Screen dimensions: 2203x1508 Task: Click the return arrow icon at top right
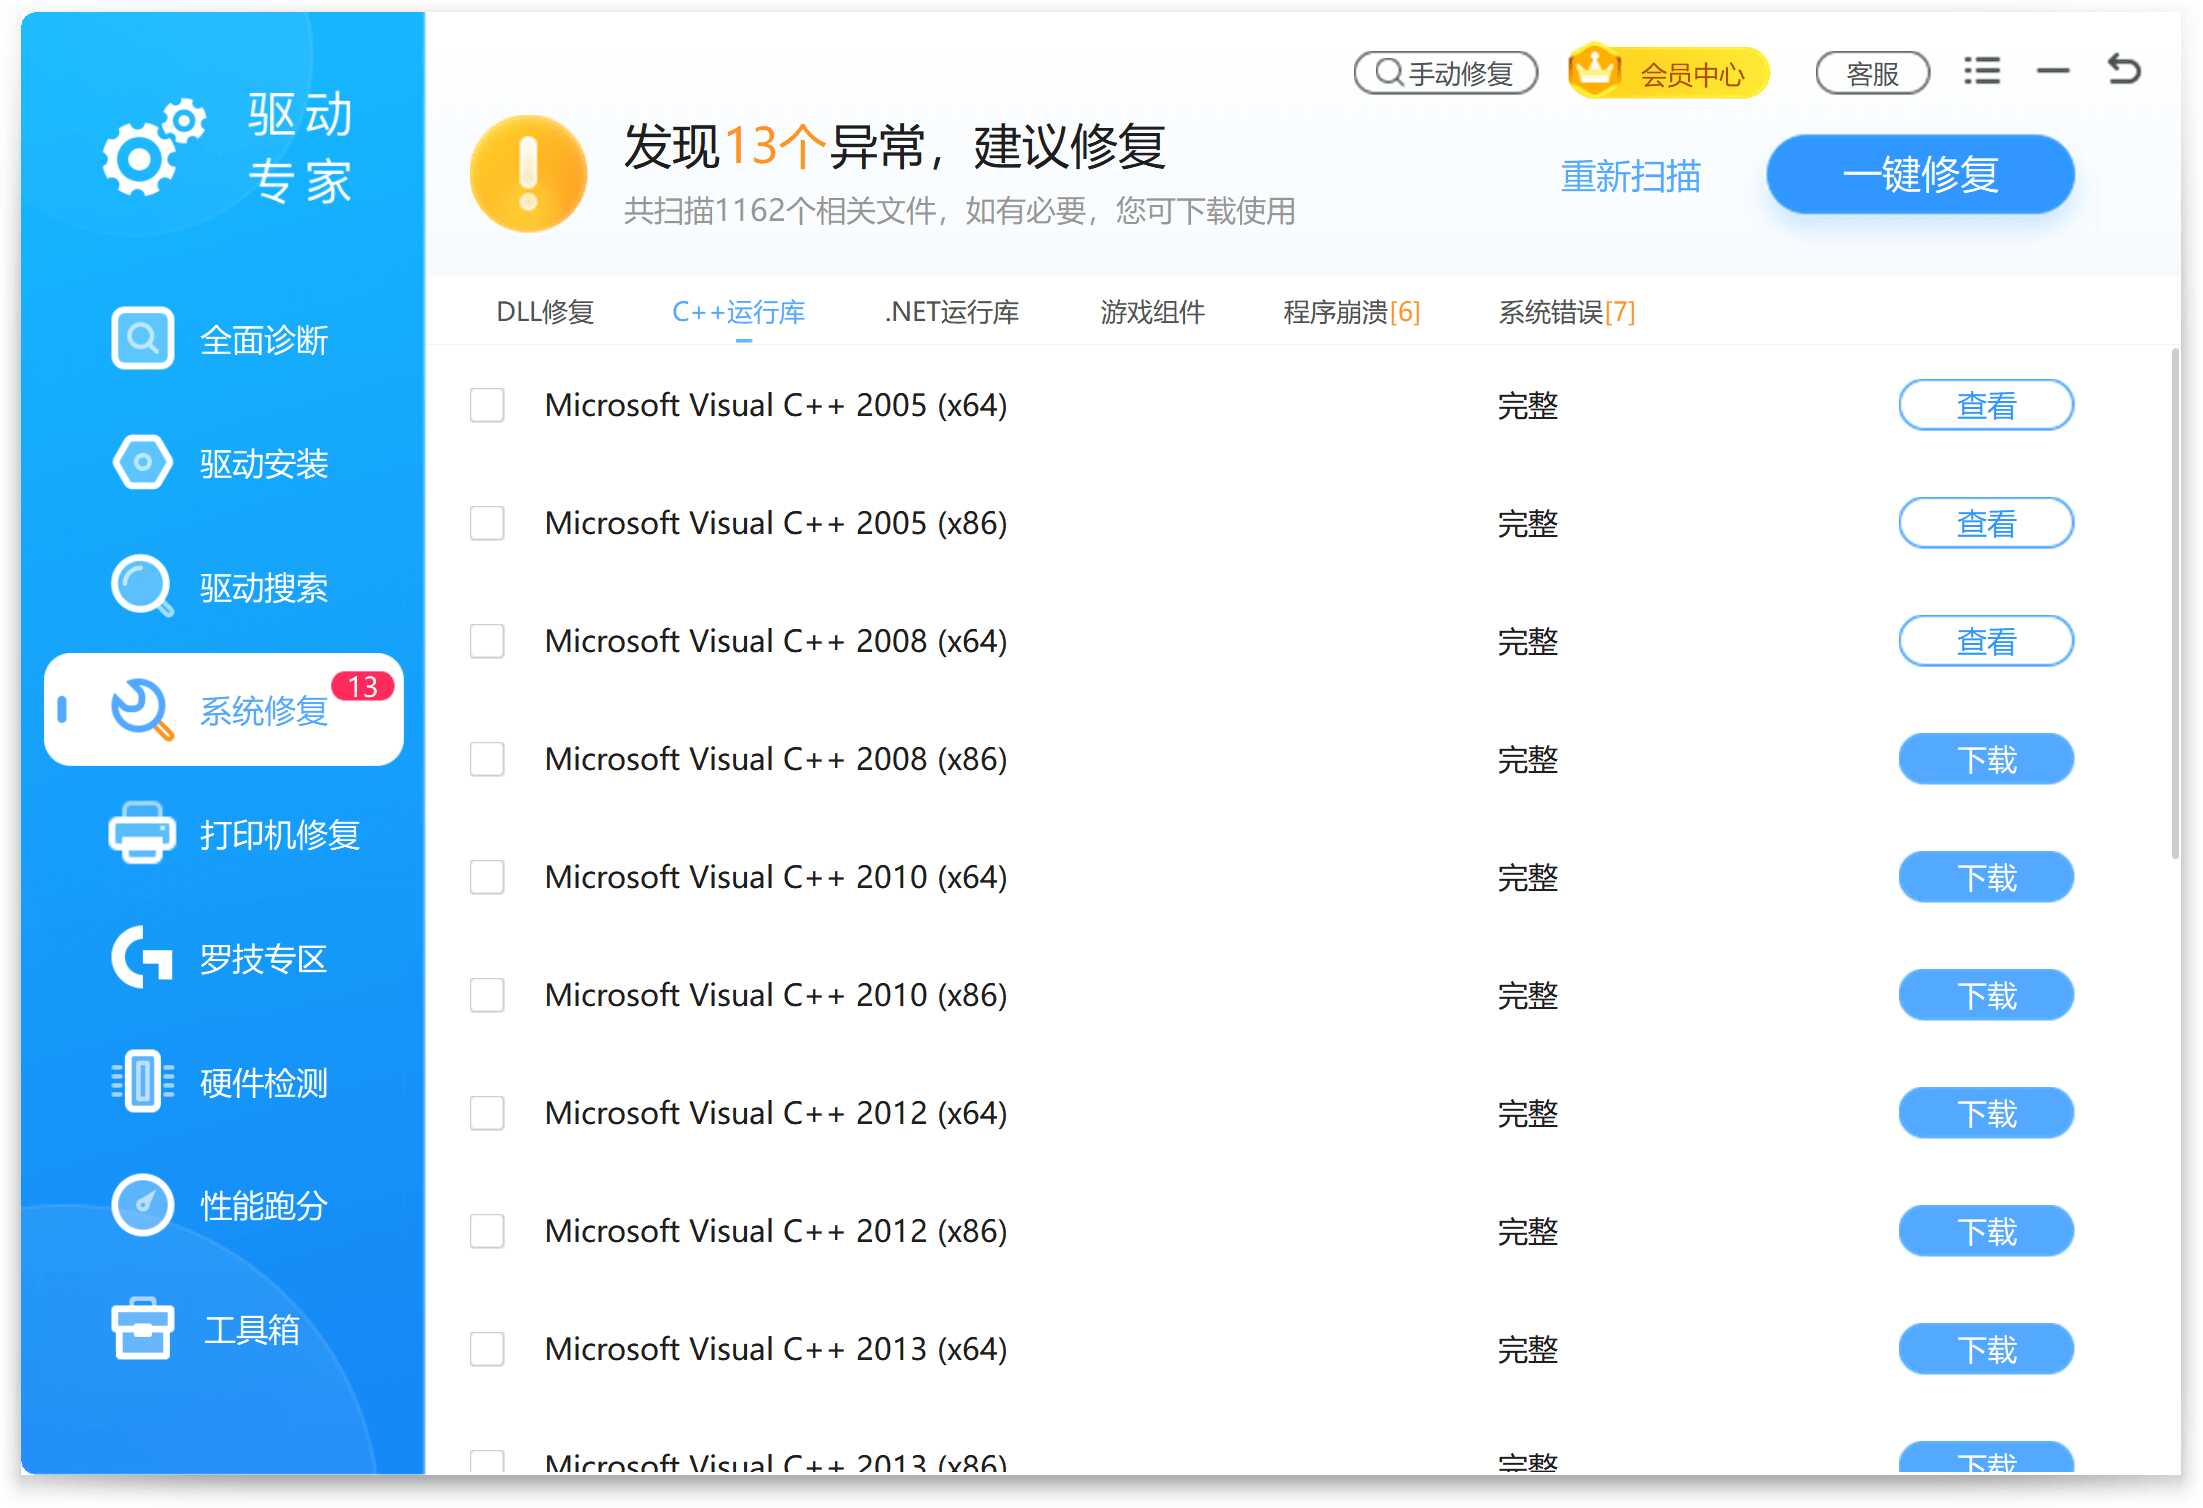[2124, 69]
